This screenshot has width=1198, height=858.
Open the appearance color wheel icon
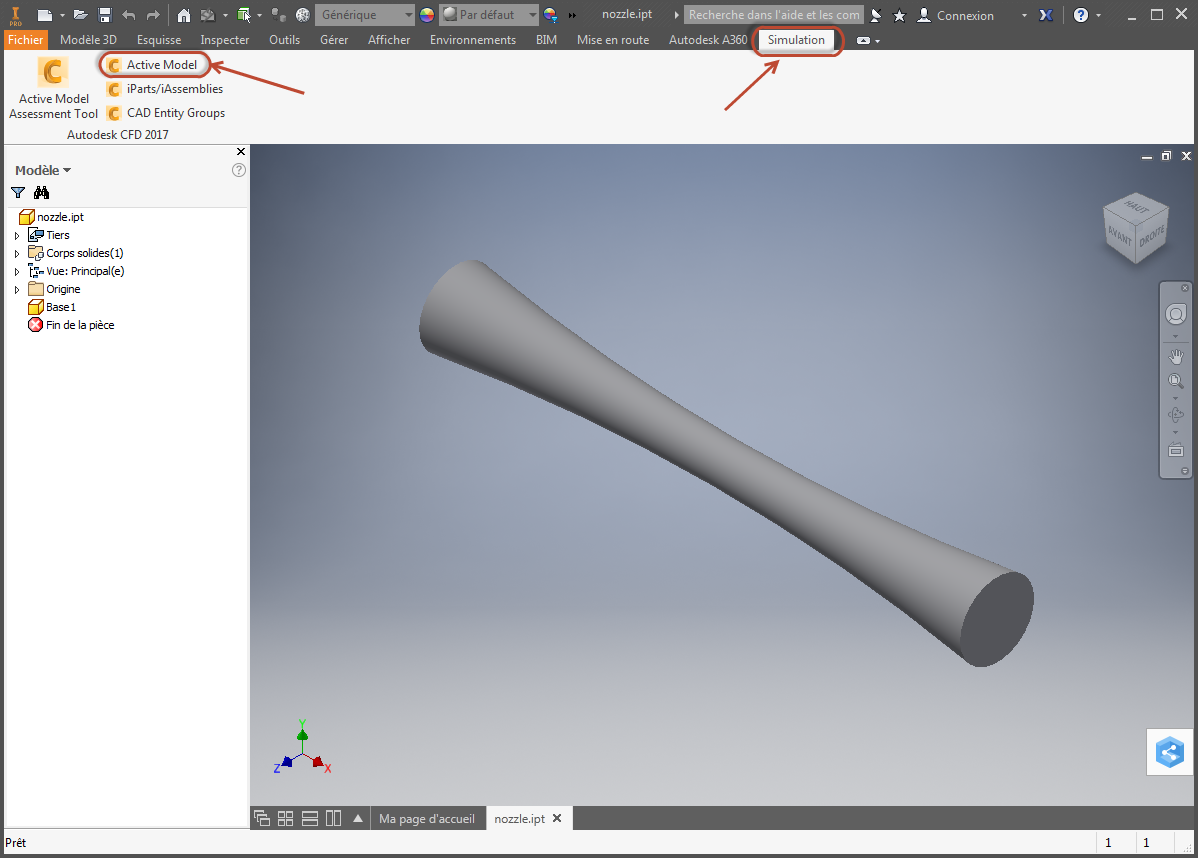(426, 15)
